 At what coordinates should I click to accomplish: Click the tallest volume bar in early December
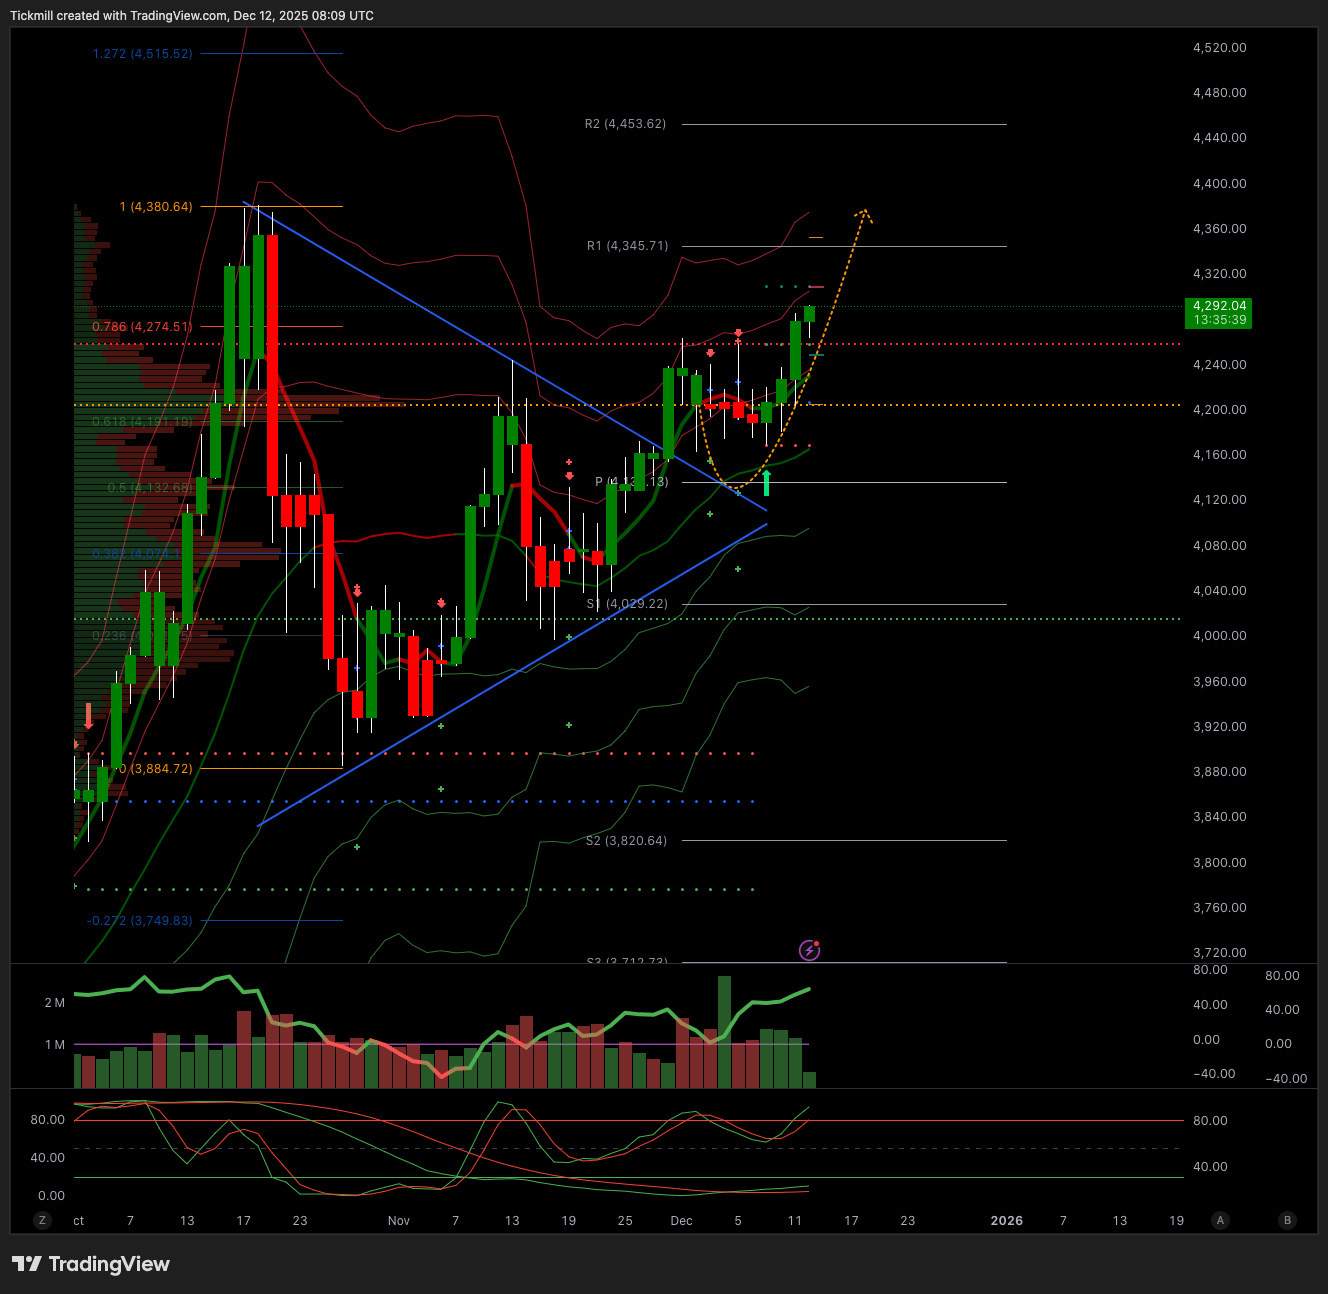click(x=724, y=1031)
